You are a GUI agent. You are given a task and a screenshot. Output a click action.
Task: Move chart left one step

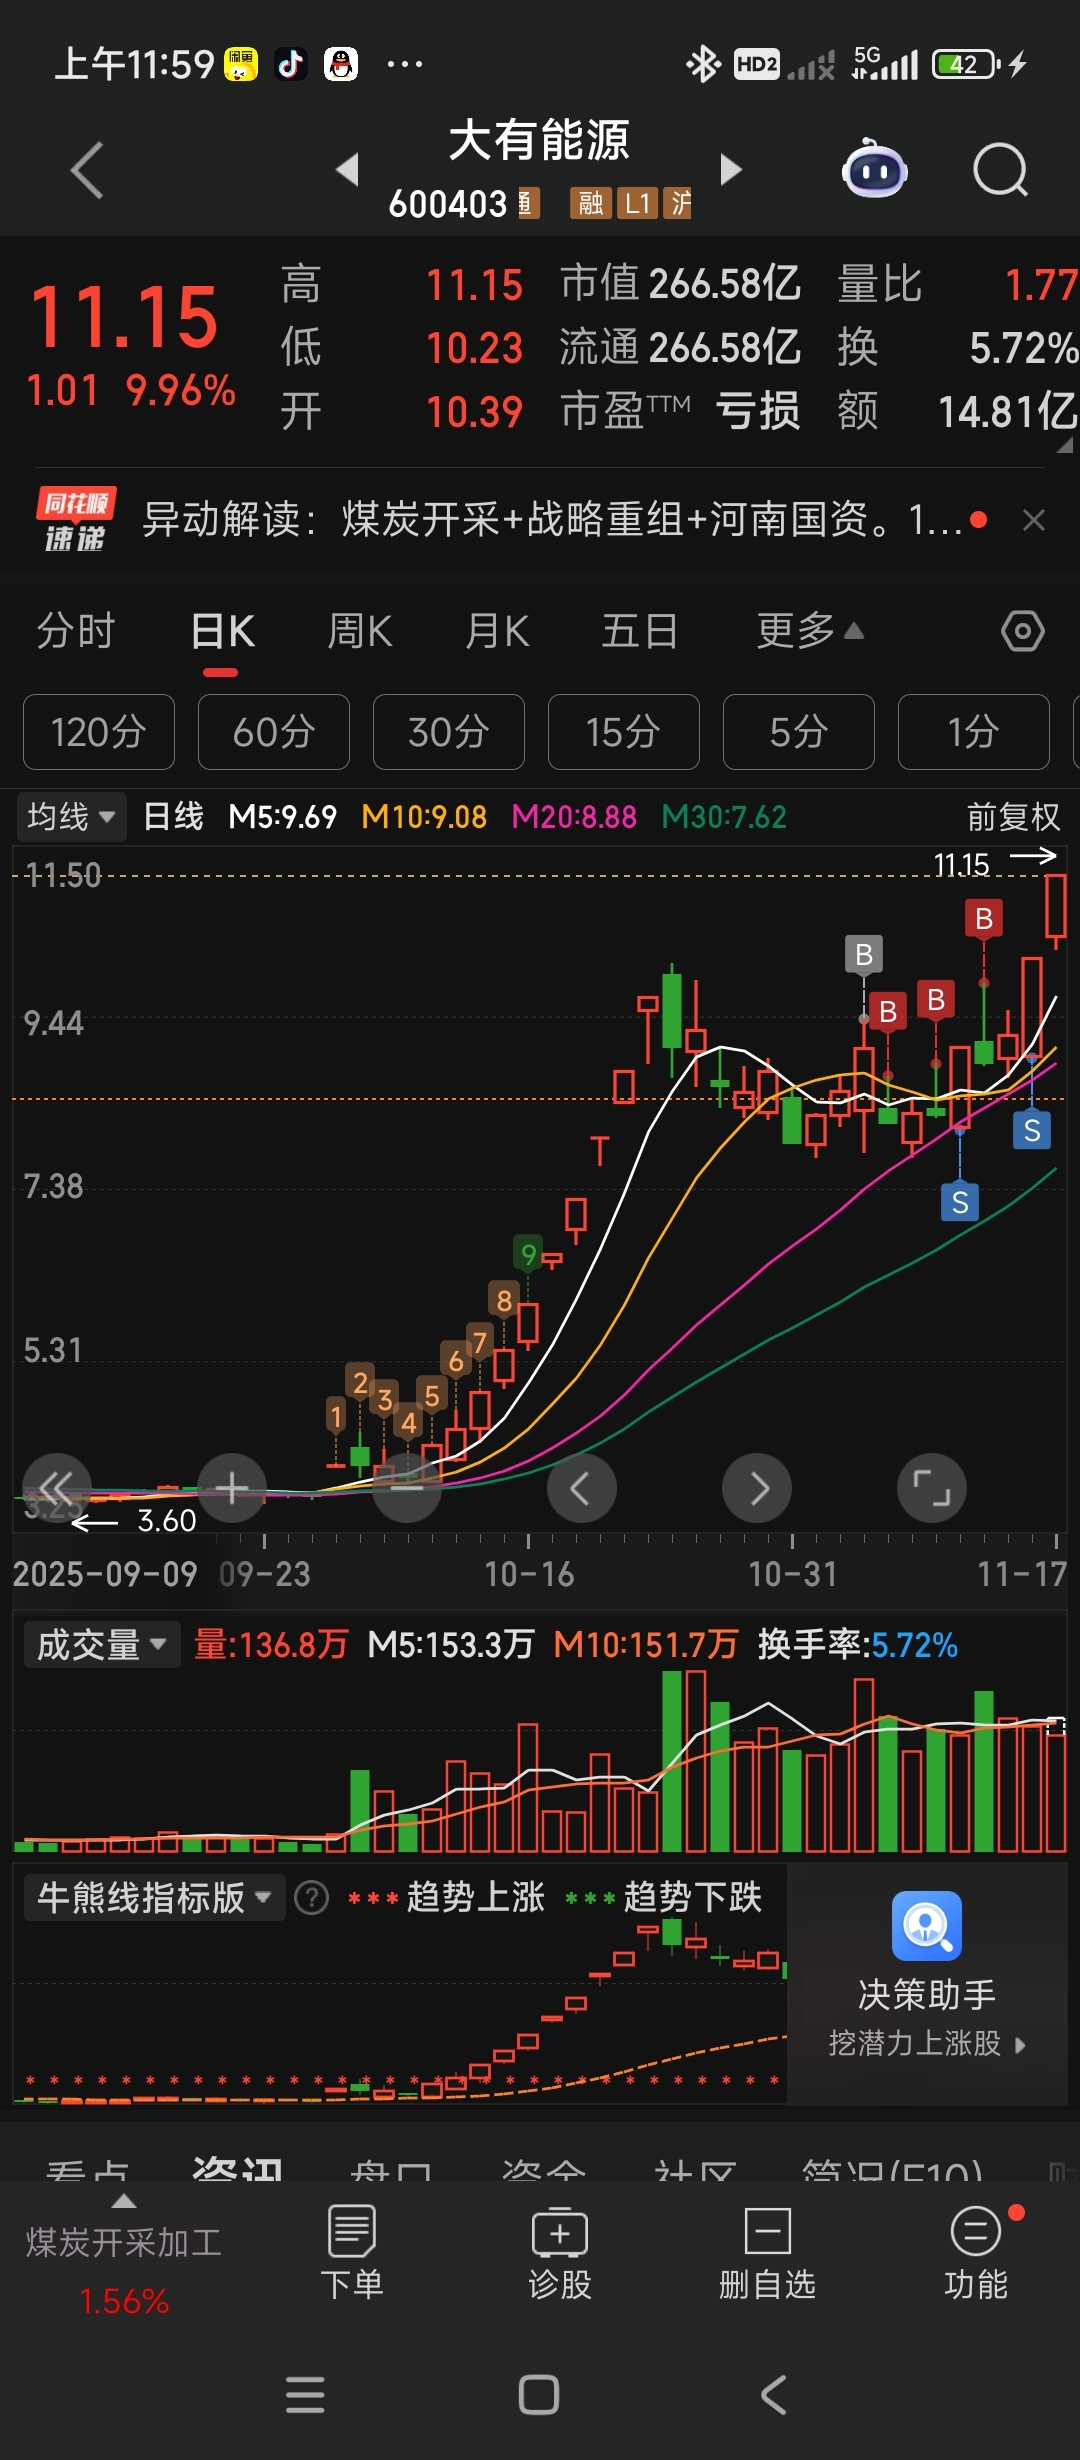[x=582, y=1488]
